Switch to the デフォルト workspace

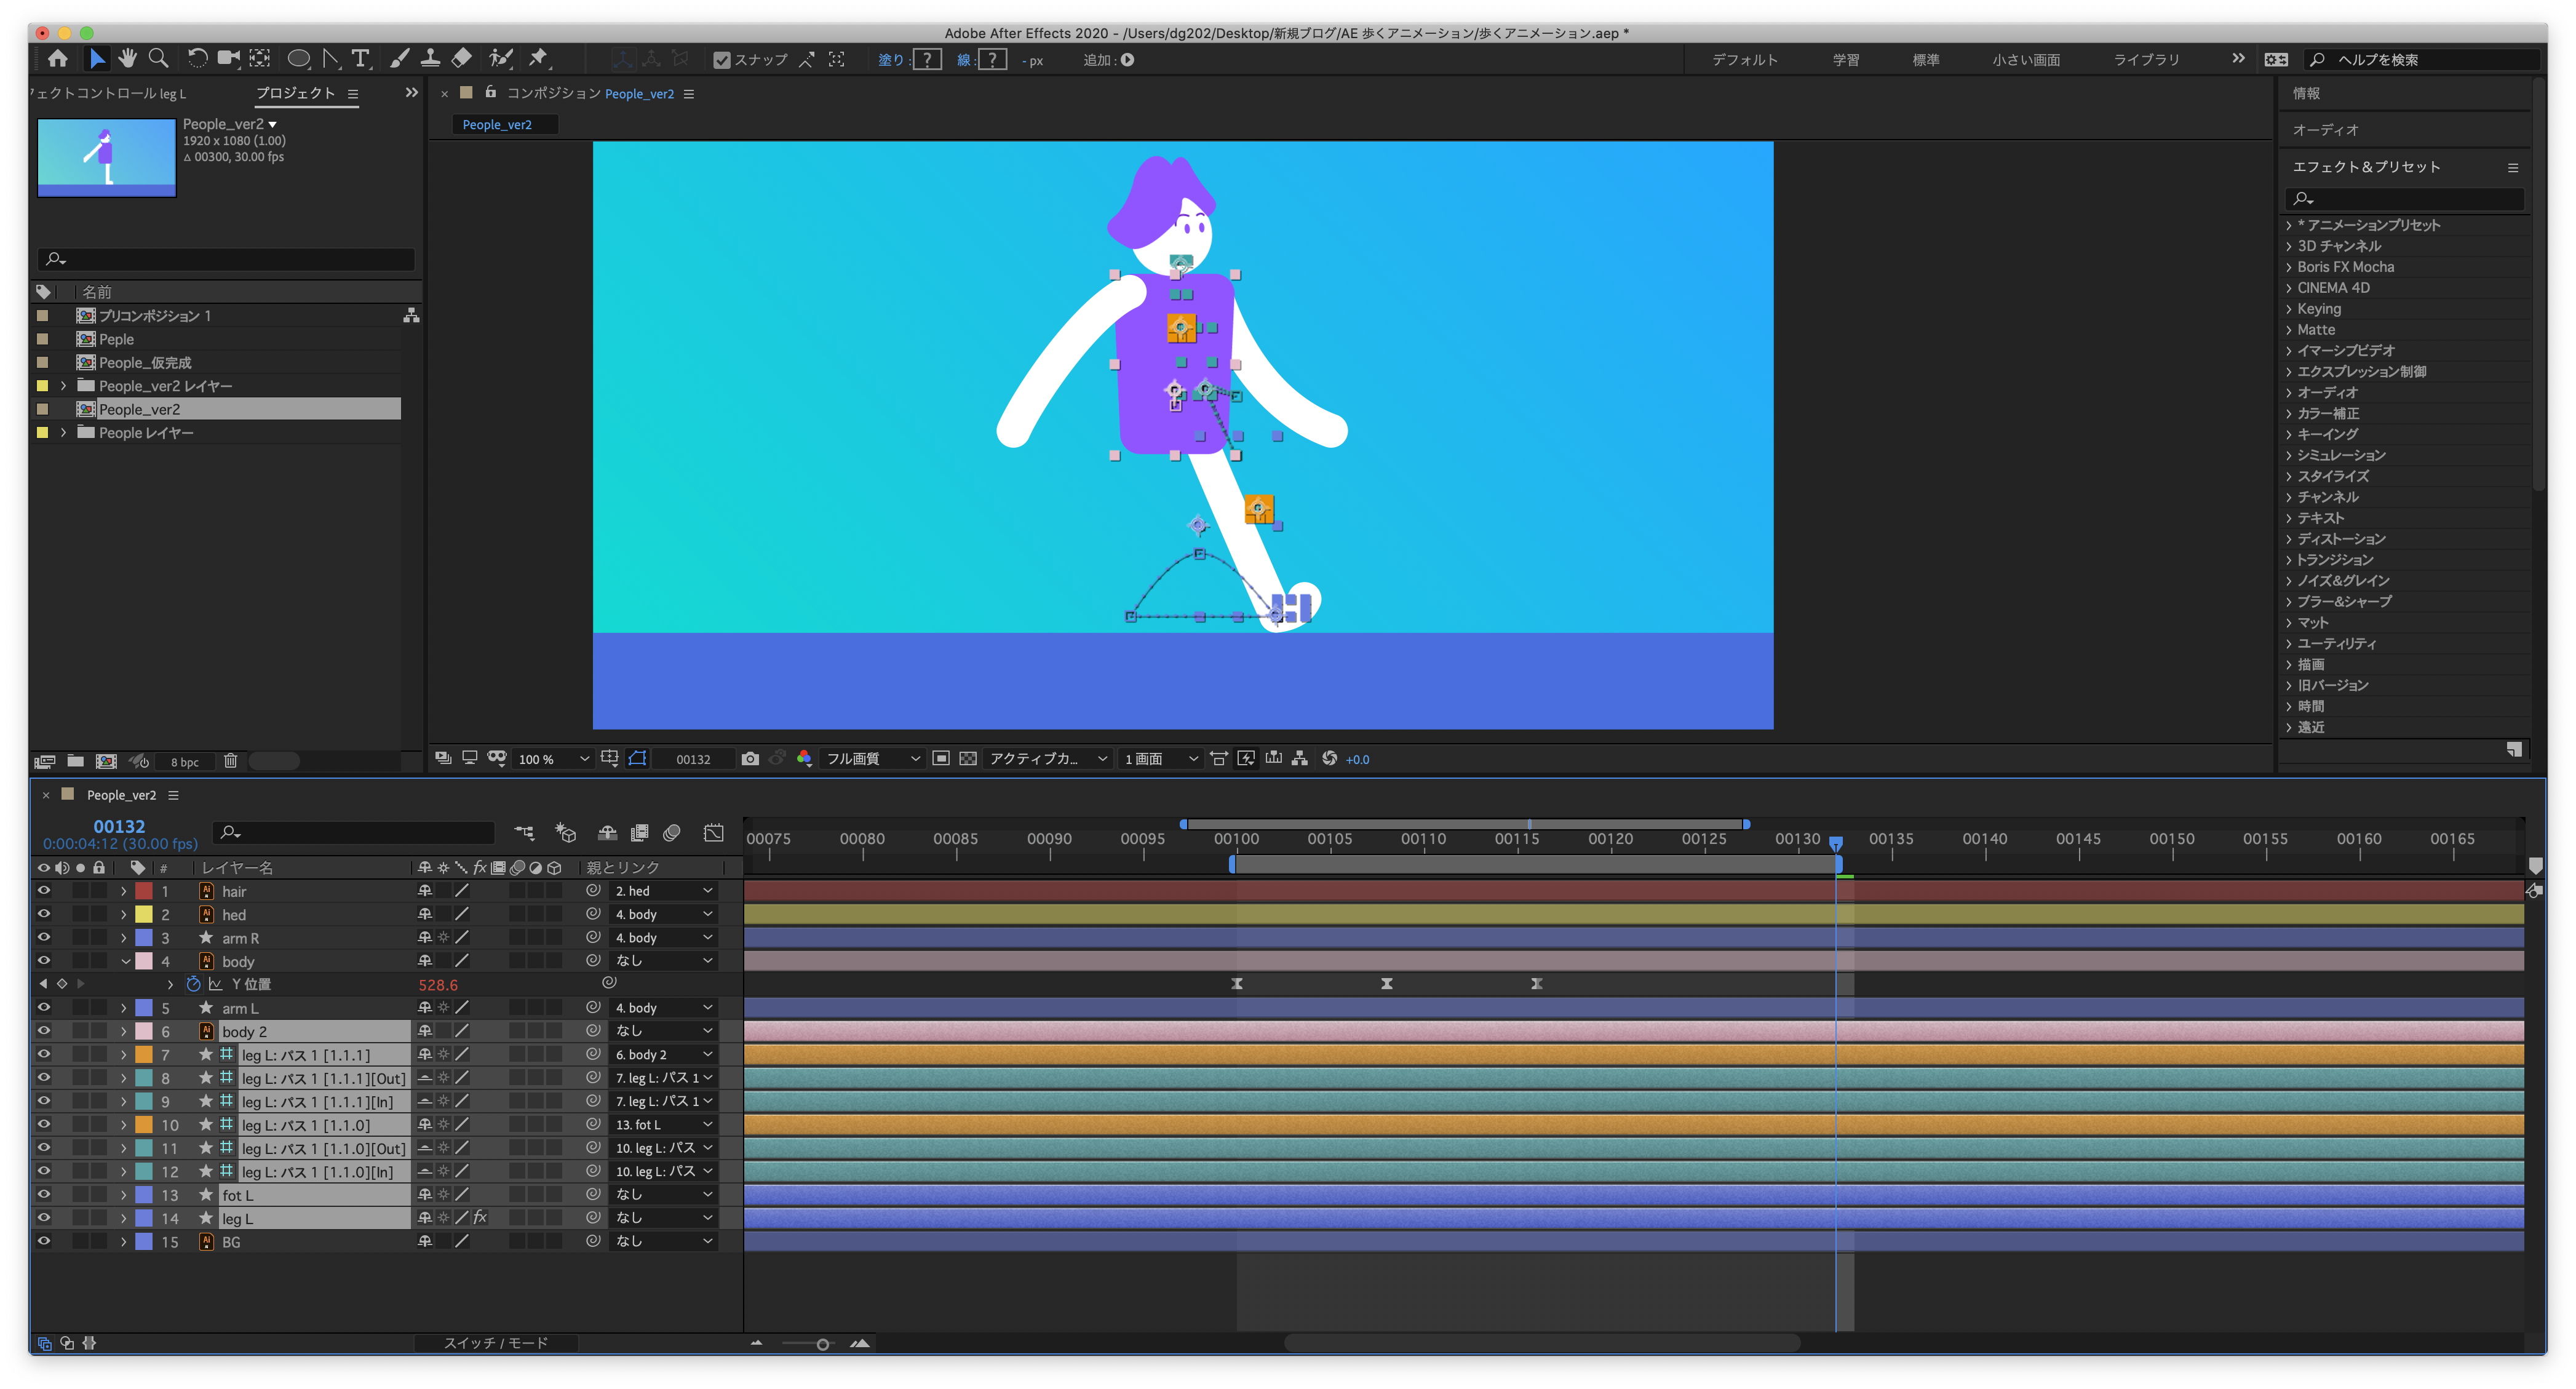pyautogui.click(x=1745, y=60)
